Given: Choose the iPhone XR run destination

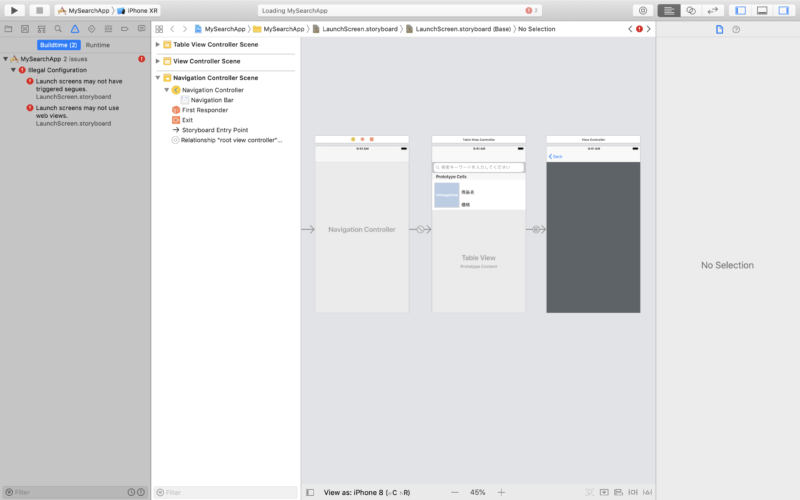Looking at the screenshot, I should 138,10.
